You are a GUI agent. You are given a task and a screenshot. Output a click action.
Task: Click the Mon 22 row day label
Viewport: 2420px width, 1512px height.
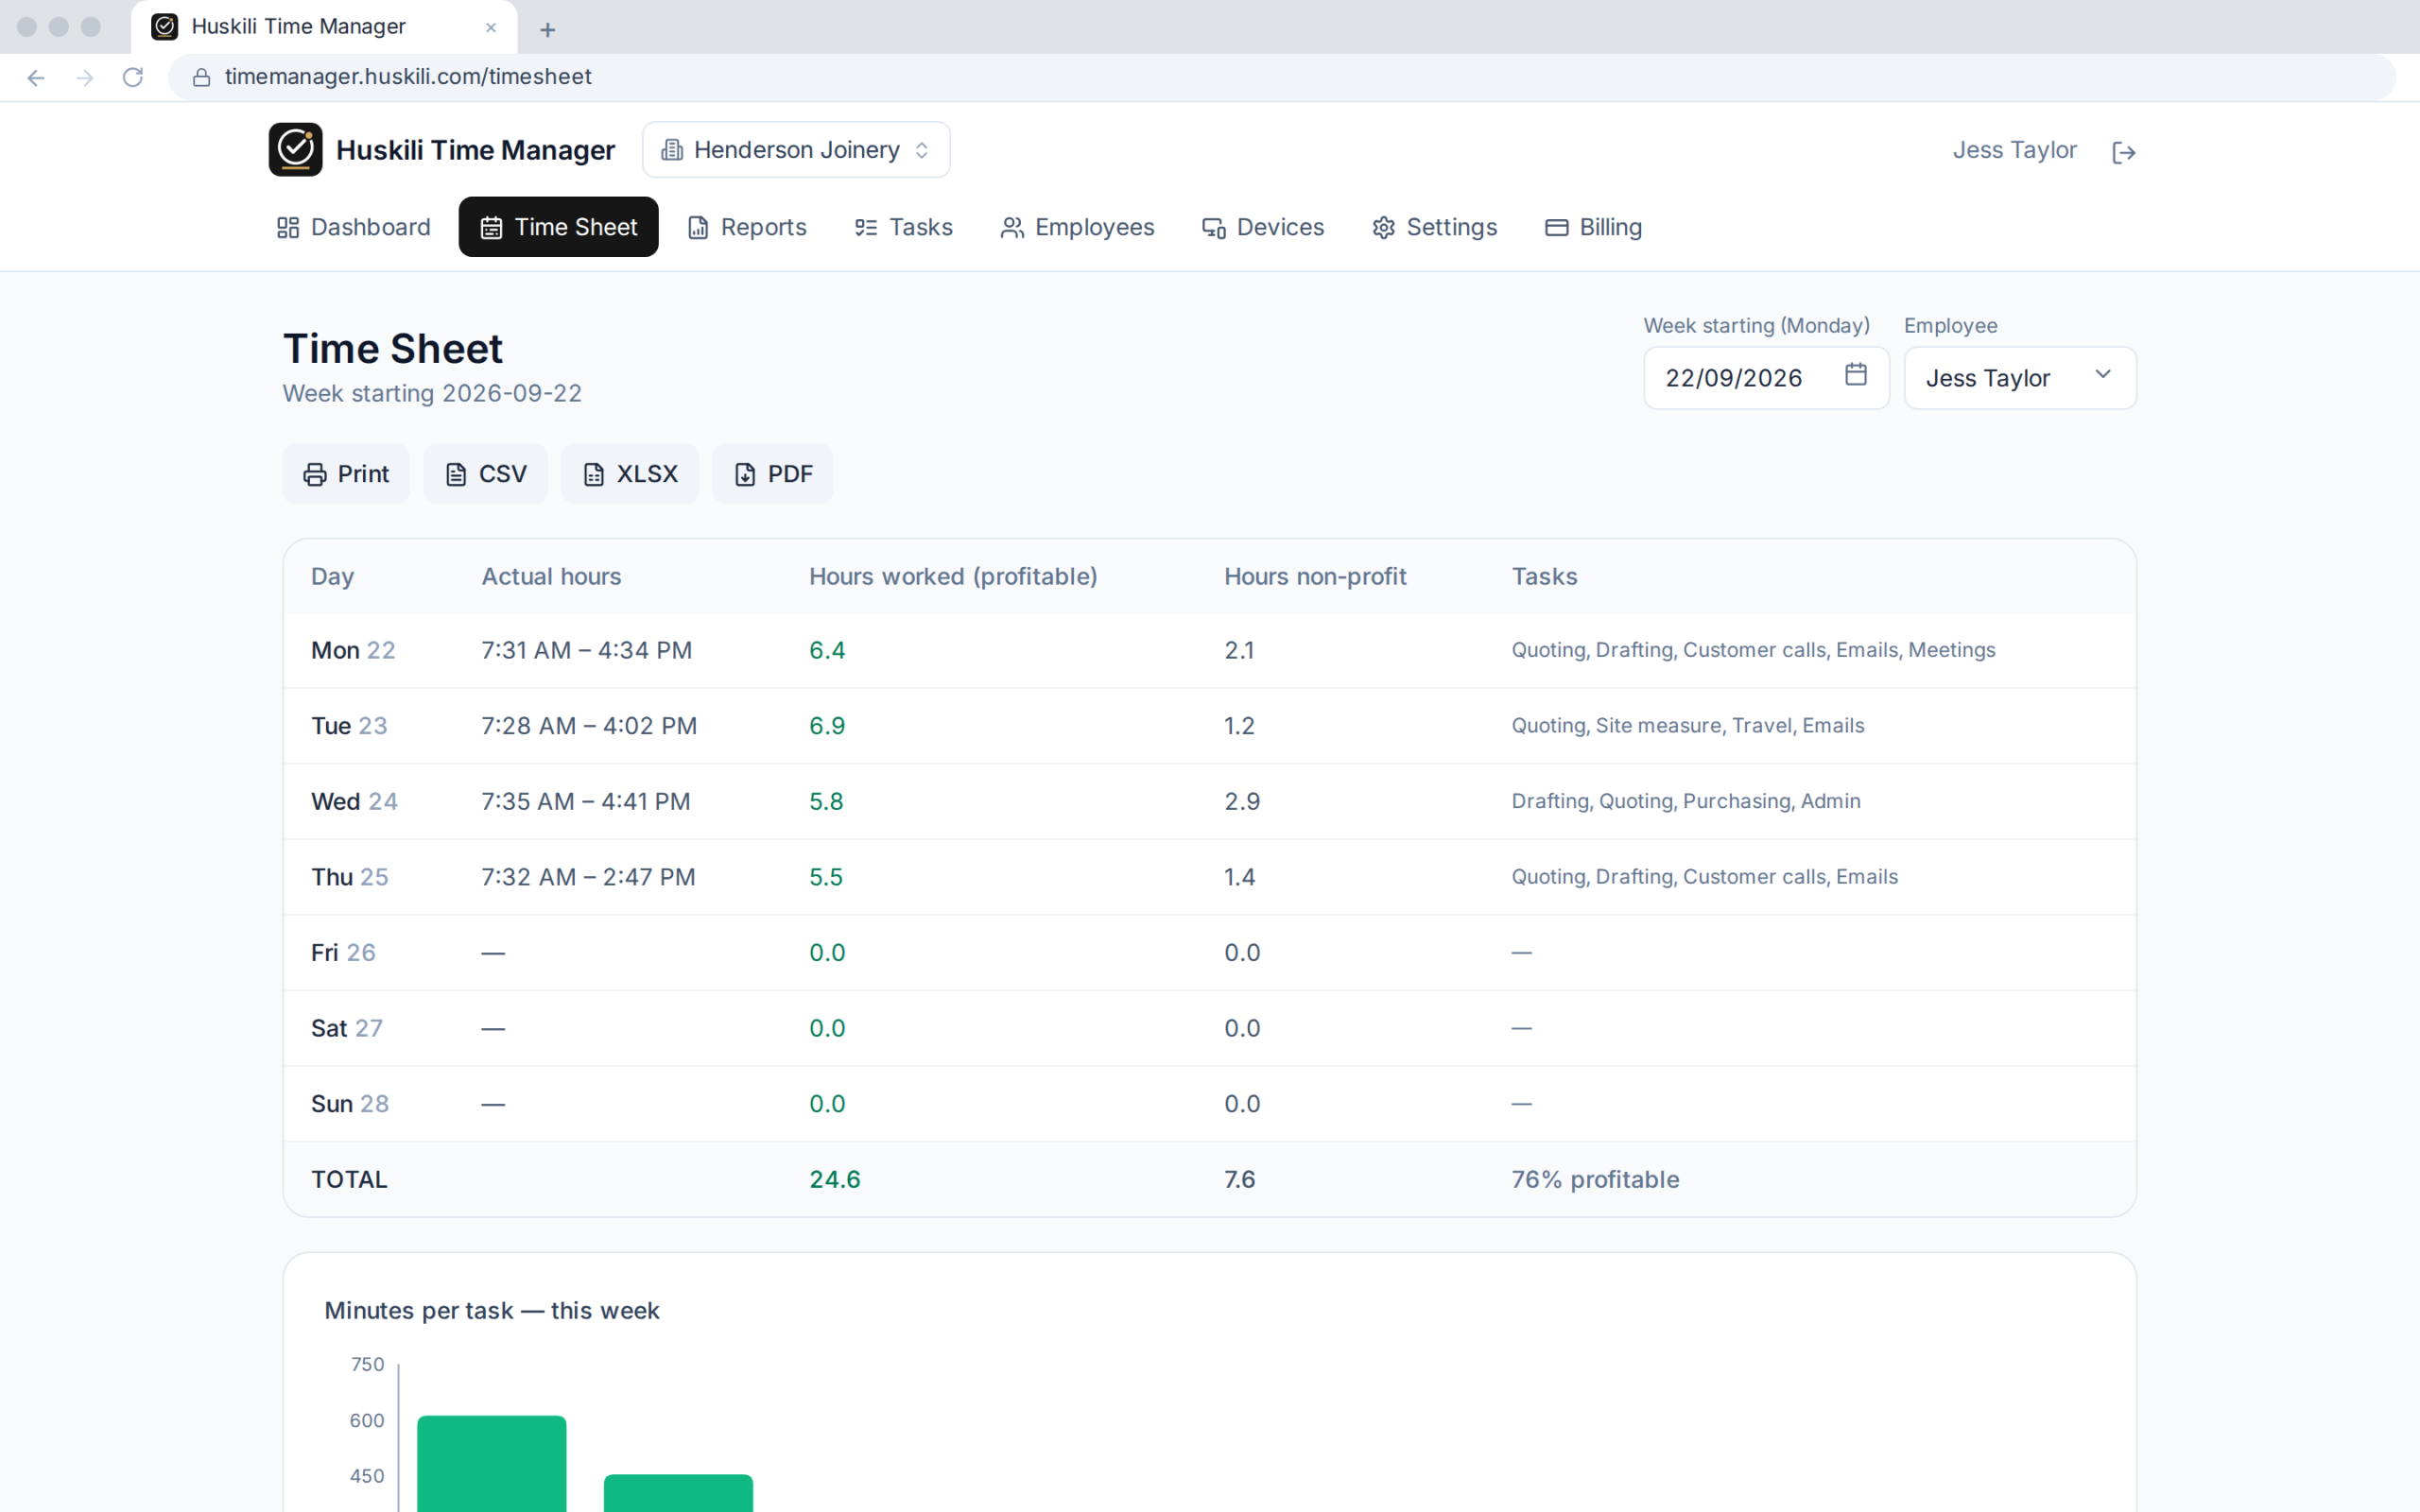[353, 650]
